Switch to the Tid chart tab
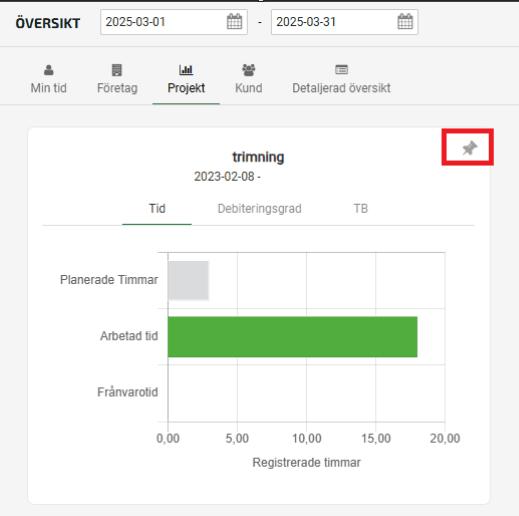 (x=157, y=209)
